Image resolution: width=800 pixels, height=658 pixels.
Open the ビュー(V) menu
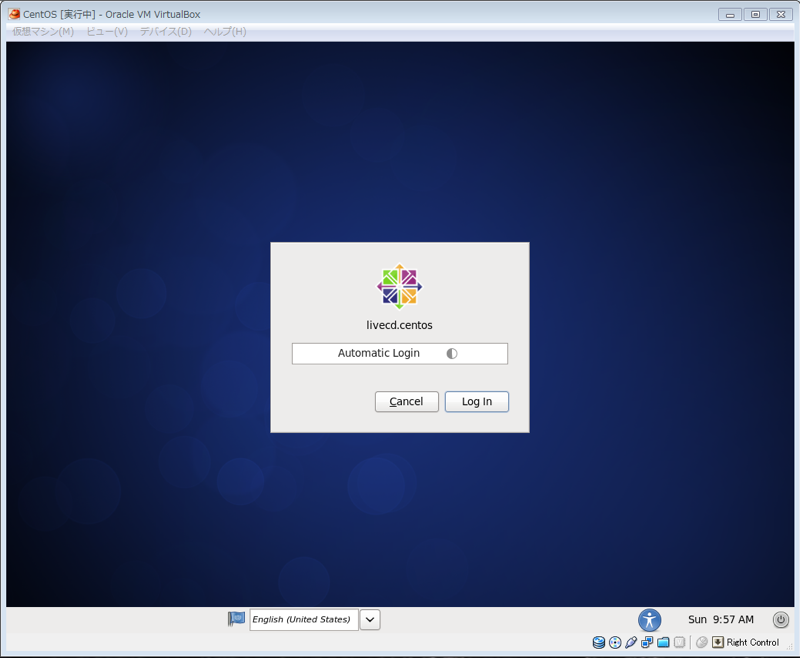(x=107, y=32)
